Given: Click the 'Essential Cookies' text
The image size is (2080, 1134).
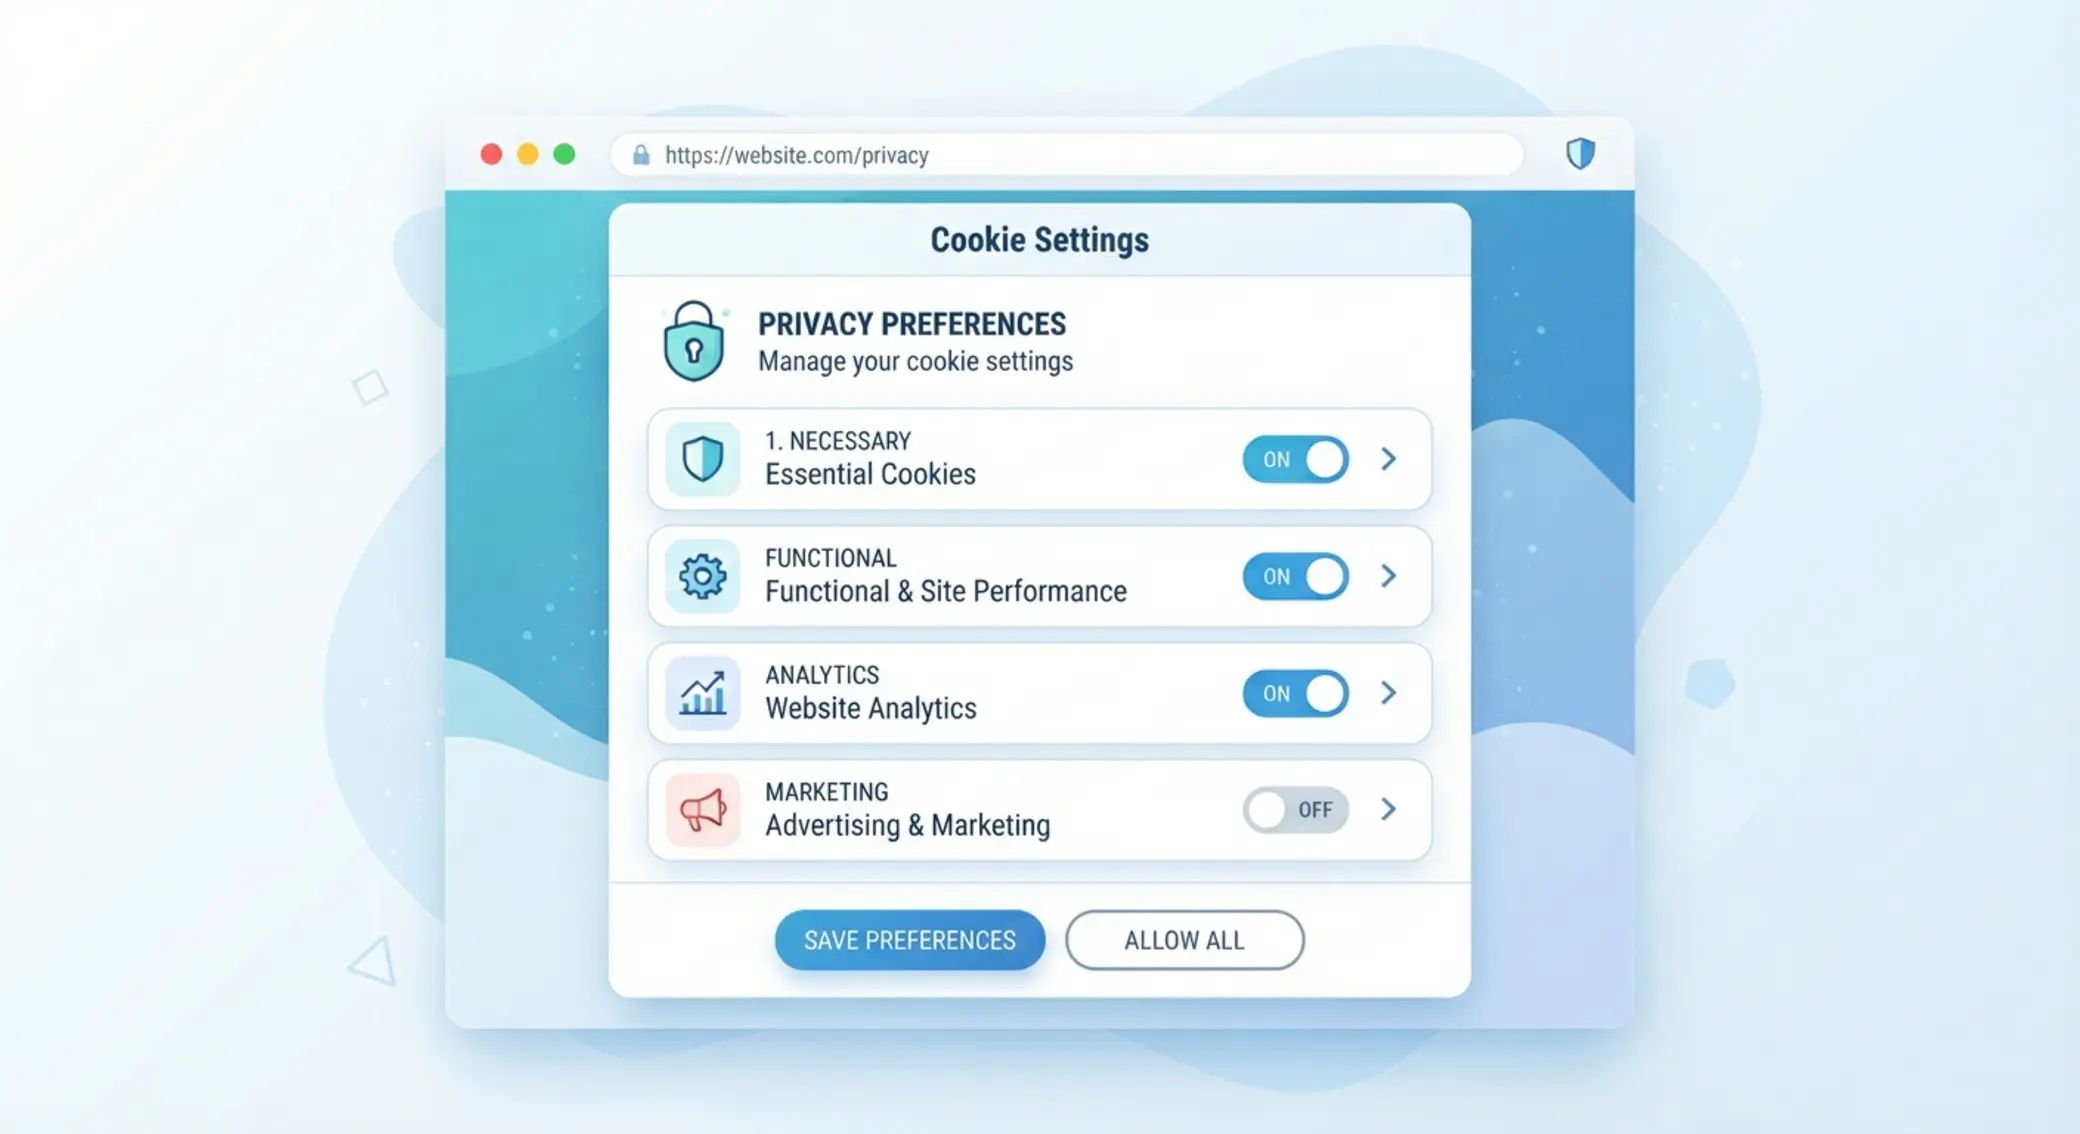Looking at the screenshot, I should [x=870, y=474].
